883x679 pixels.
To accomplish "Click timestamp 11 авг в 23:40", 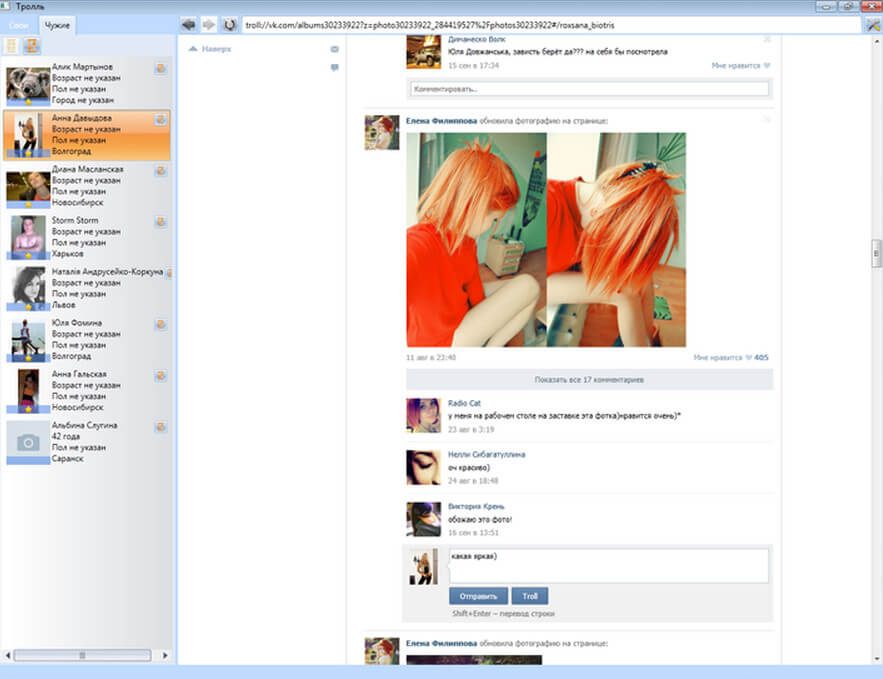I will pos(431,358).
